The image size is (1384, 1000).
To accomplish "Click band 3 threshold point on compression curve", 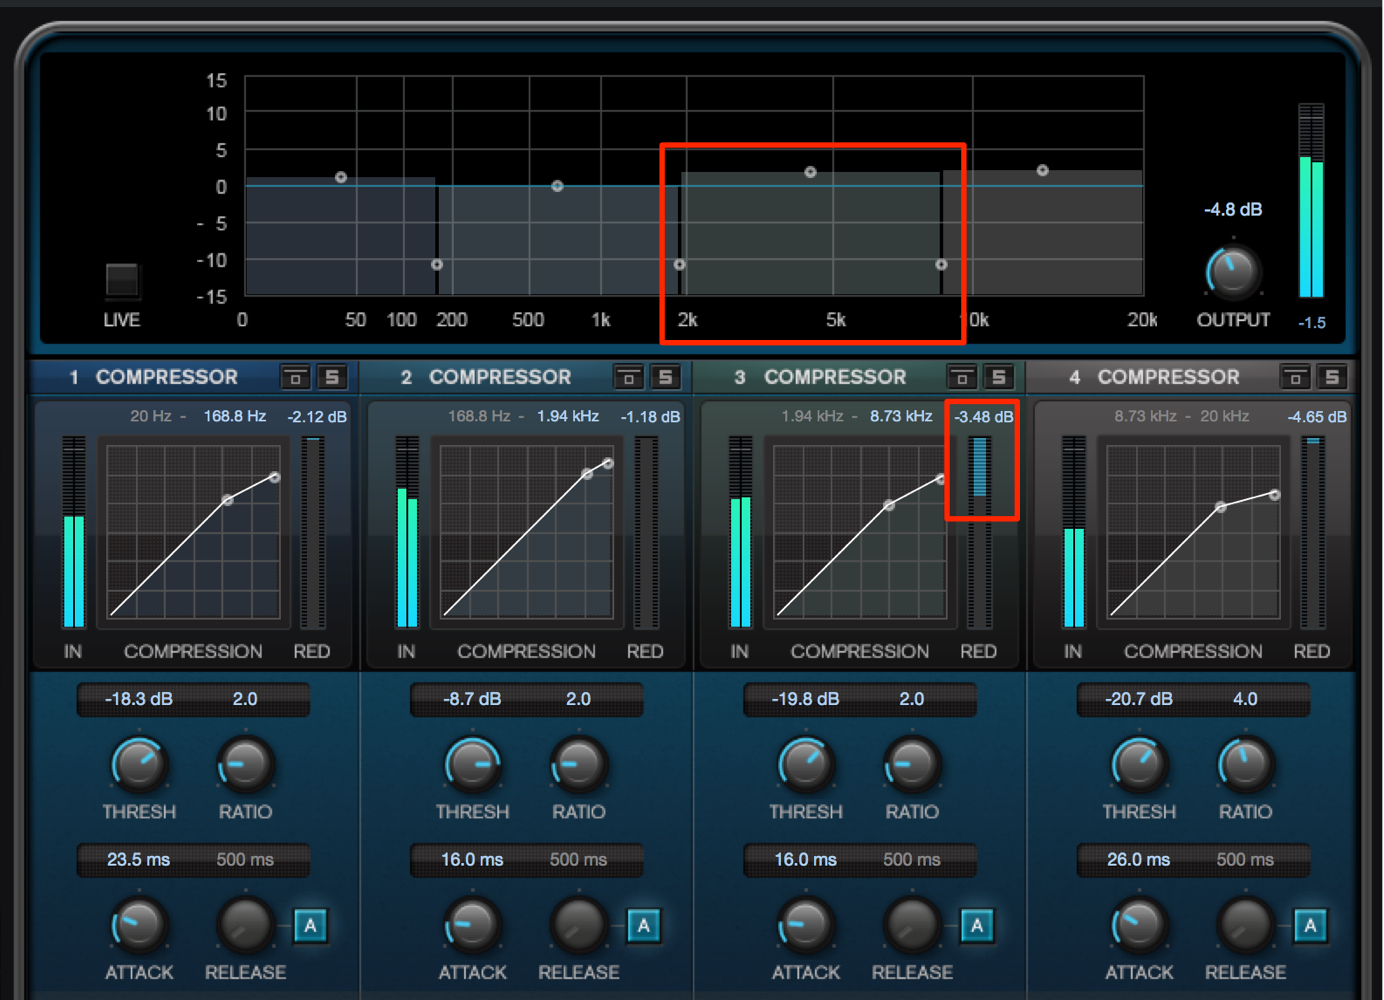I will (889, 505).
